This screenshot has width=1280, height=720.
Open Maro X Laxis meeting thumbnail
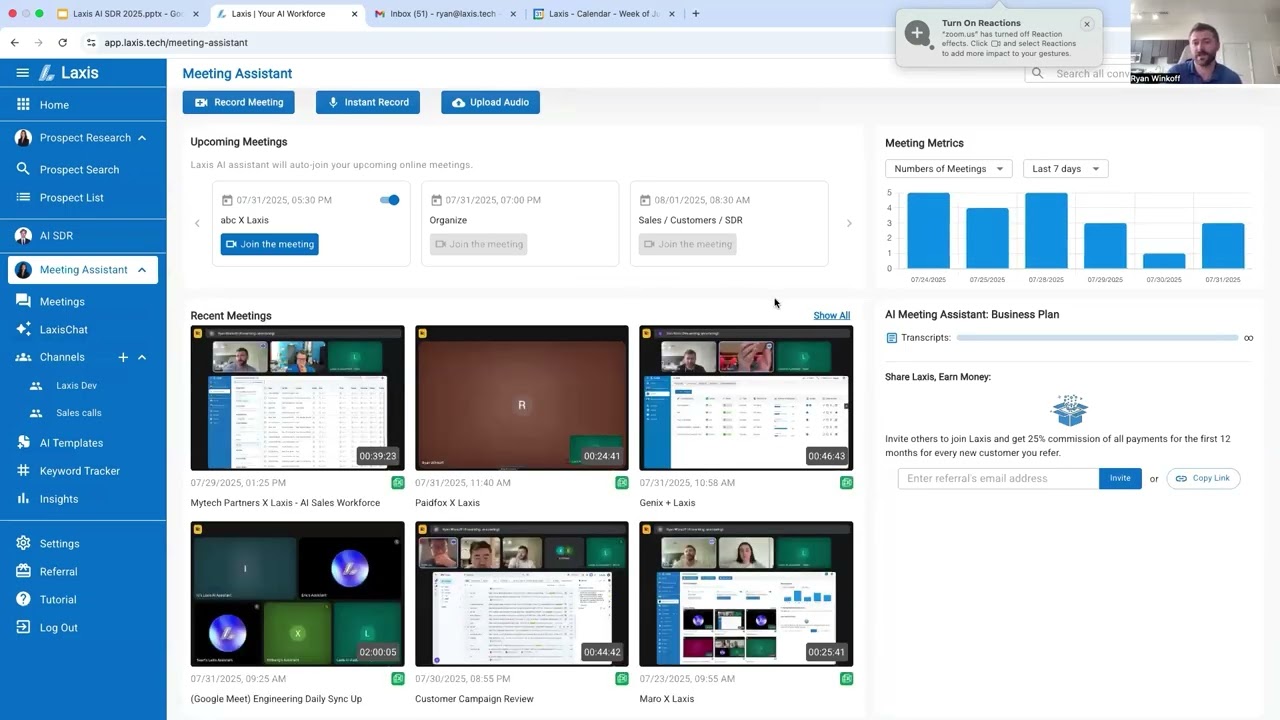click(x=746, y=593)
